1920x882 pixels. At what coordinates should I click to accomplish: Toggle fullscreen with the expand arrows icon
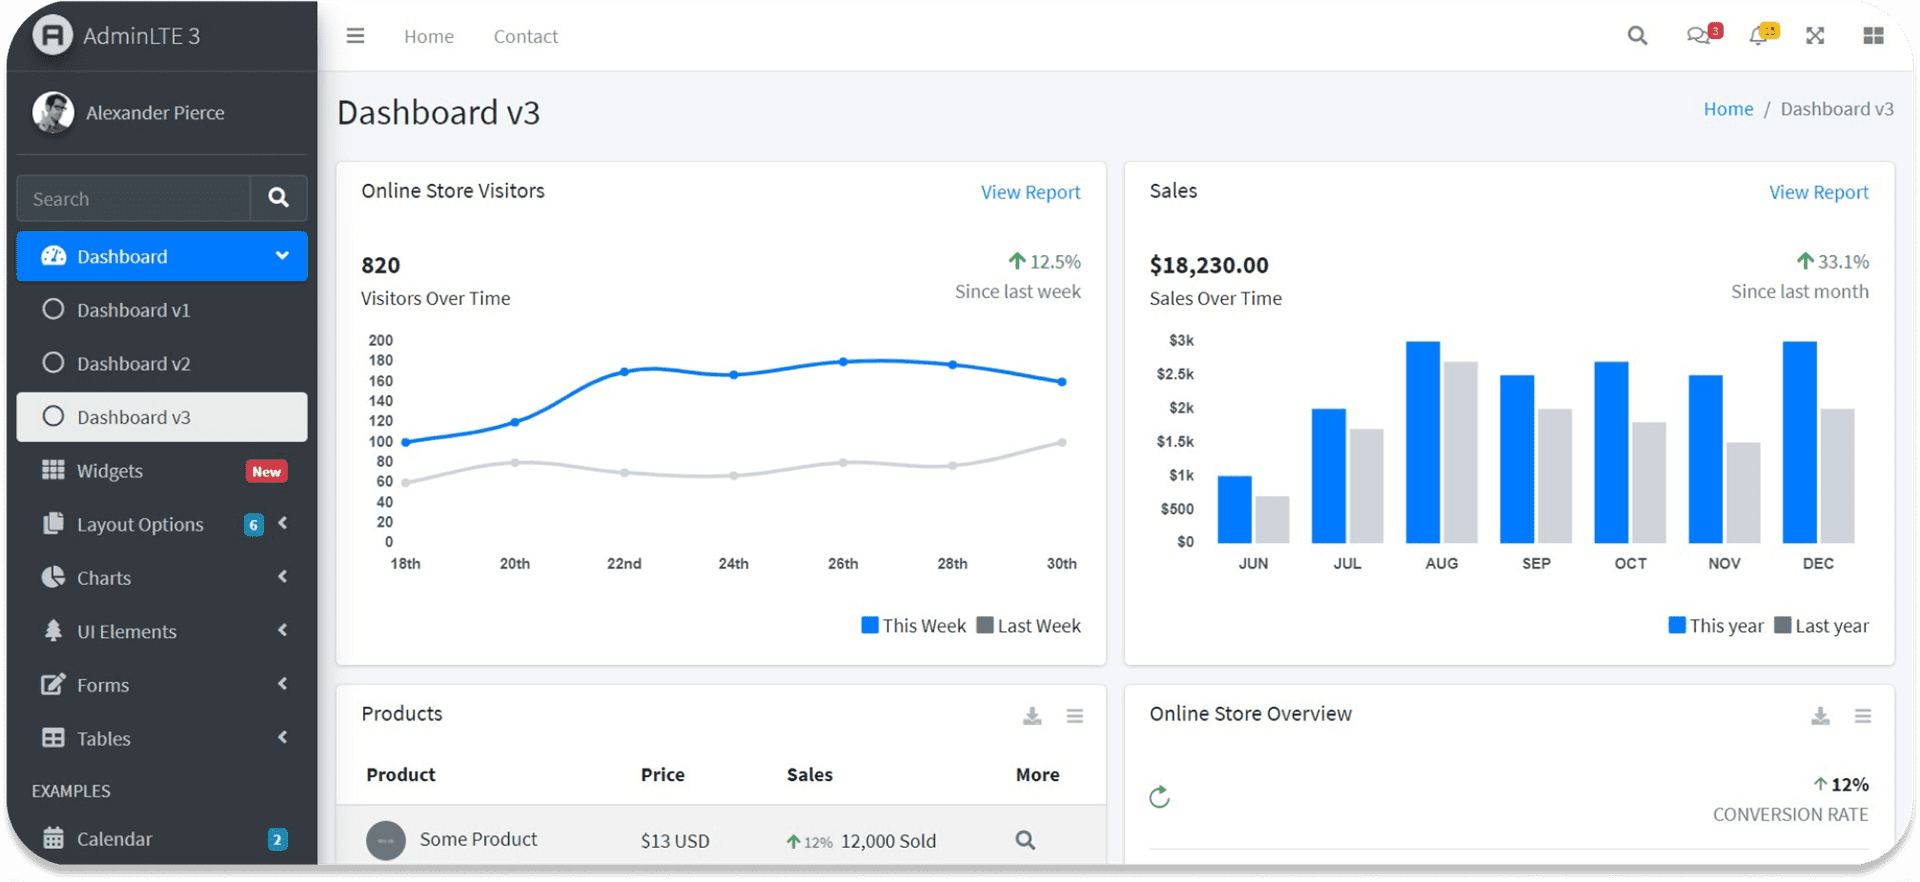coord(1815,36)
